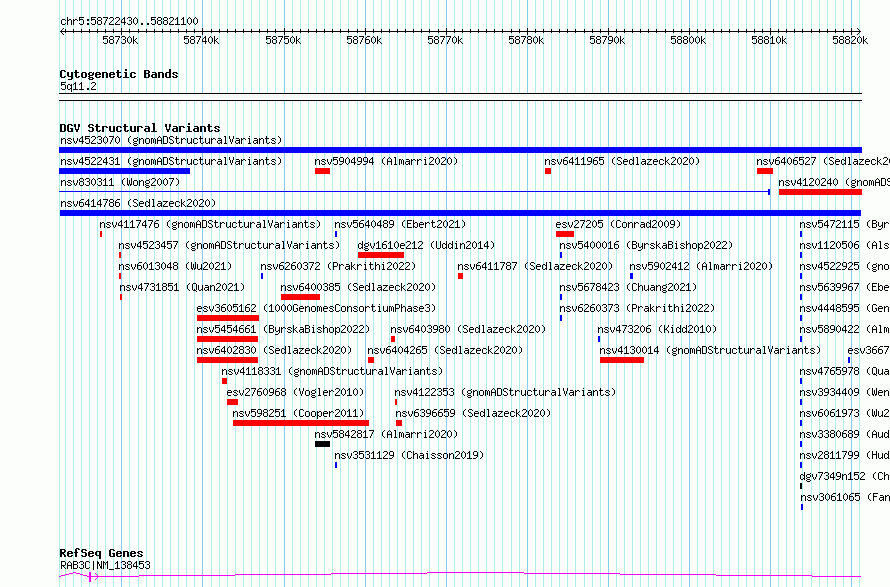This screenshot has width=890, height=587.
Task: Click esv2760968 (Vogler2010) label
Action: coord(295,392)
